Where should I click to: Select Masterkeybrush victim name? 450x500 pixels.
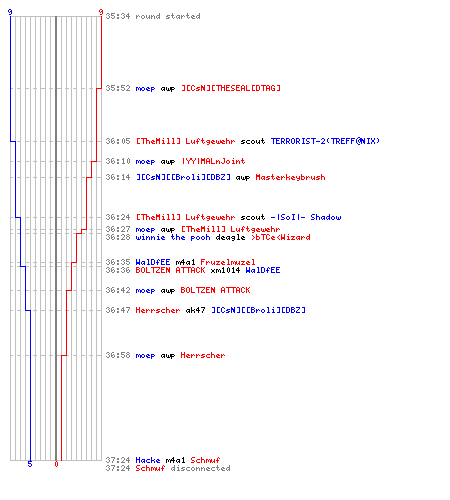click(x=290, y=177)
